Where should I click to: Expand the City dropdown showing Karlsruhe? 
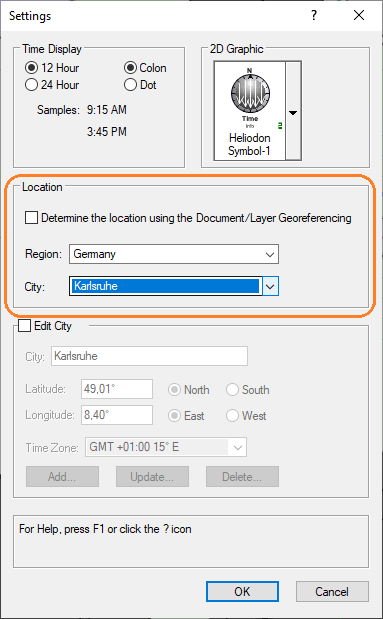coord(270,286)
